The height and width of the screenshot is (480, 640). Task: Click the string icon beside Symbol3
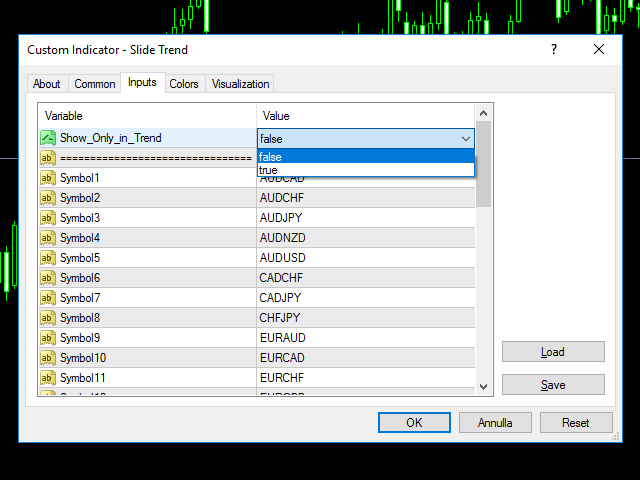click(x=47, y=218)
